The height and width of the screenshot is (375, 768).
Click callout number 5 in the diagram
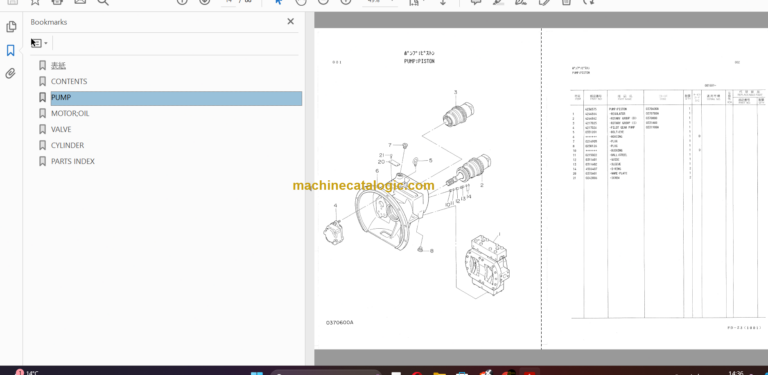point(431,160)
